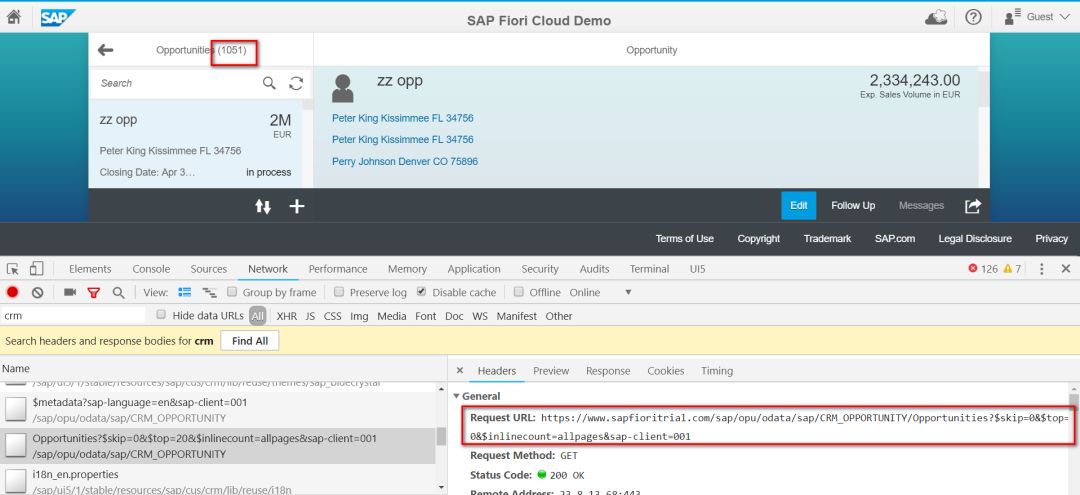This screenshot has width=1080, height=495.
Task: Open the Legal Disclosure link
Action: click(975, 239)
